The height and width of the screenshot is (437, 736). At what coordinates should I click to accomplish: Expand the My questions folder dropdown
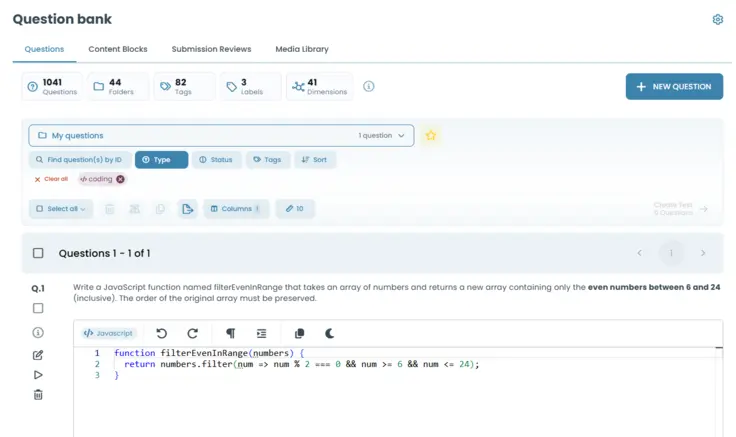(x=221, y=135)
